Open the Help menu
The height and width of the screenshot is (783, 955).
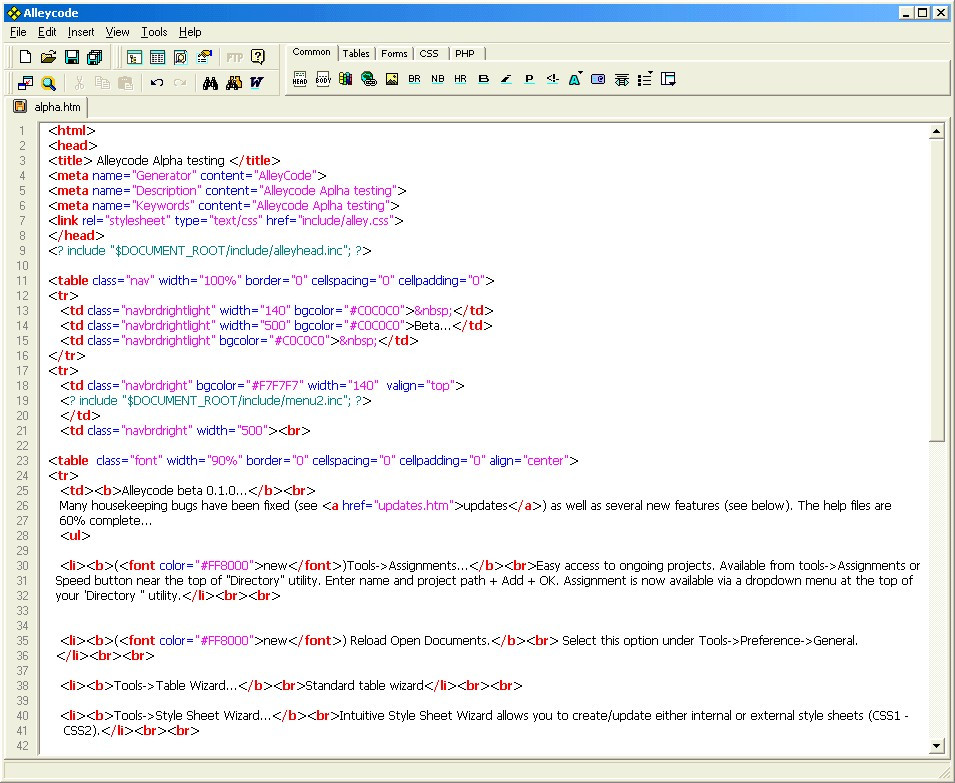pos(190,32)
